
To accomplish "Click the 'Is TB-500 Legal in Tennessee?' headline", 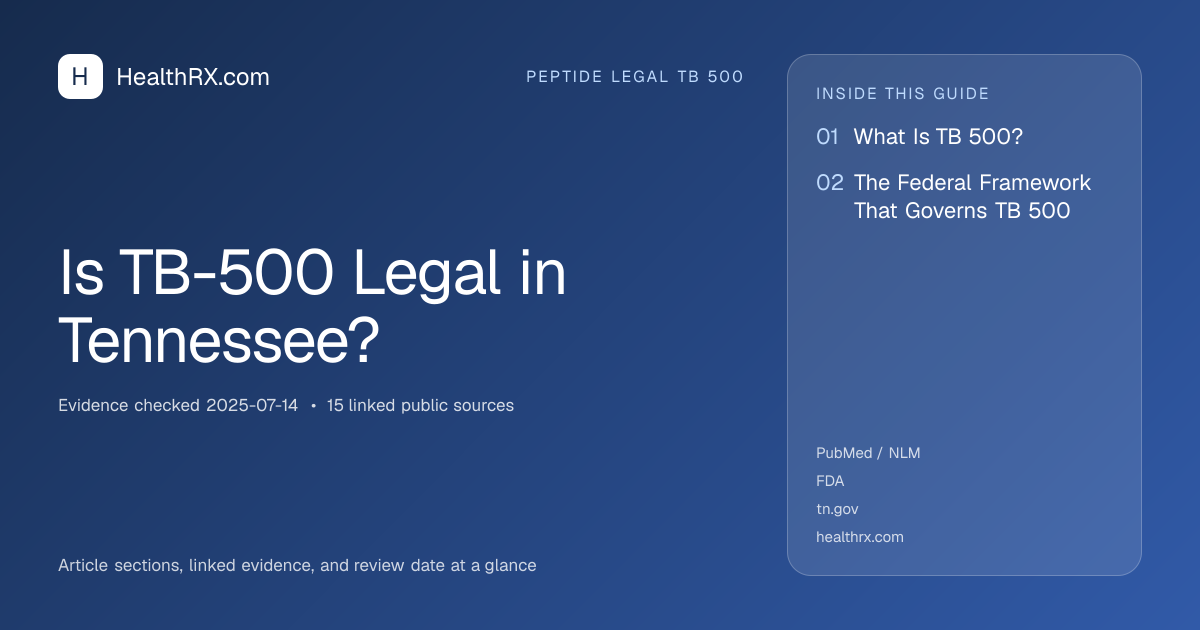I will [x=312, y=308].
